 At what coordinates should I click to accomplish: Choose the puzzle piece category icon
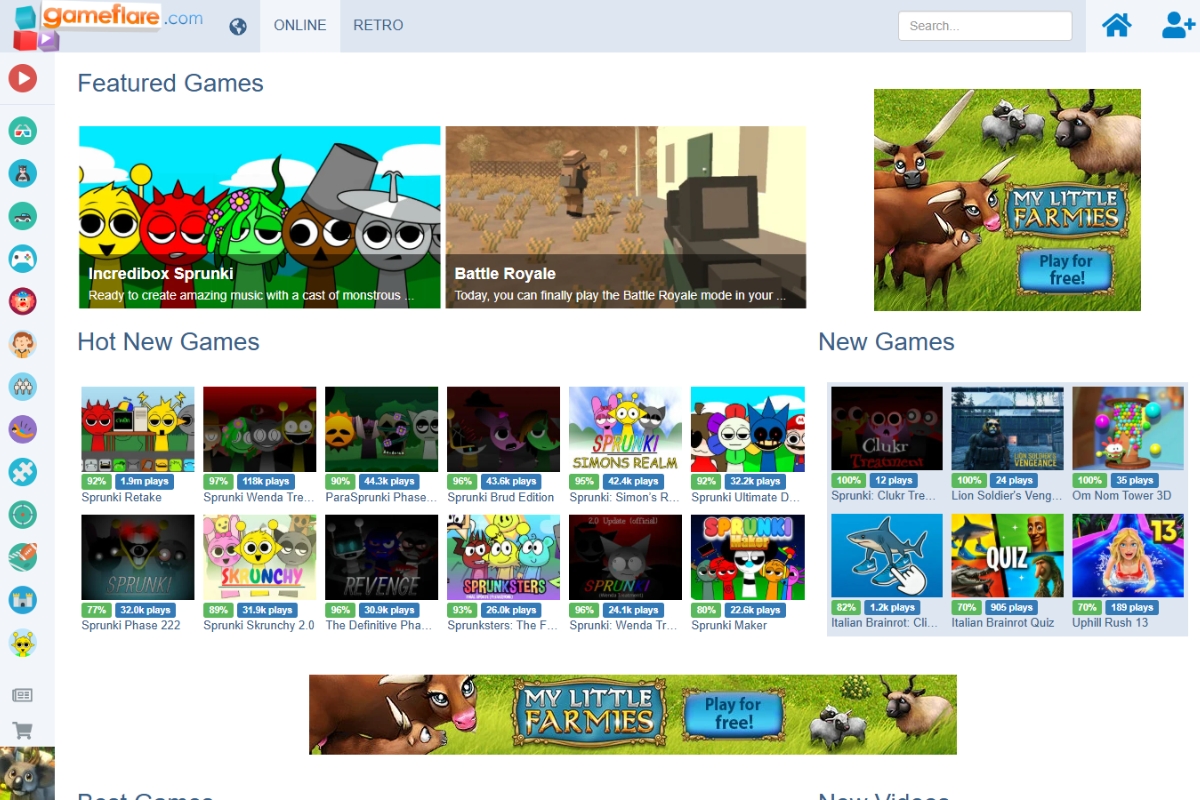click(22, 472)
